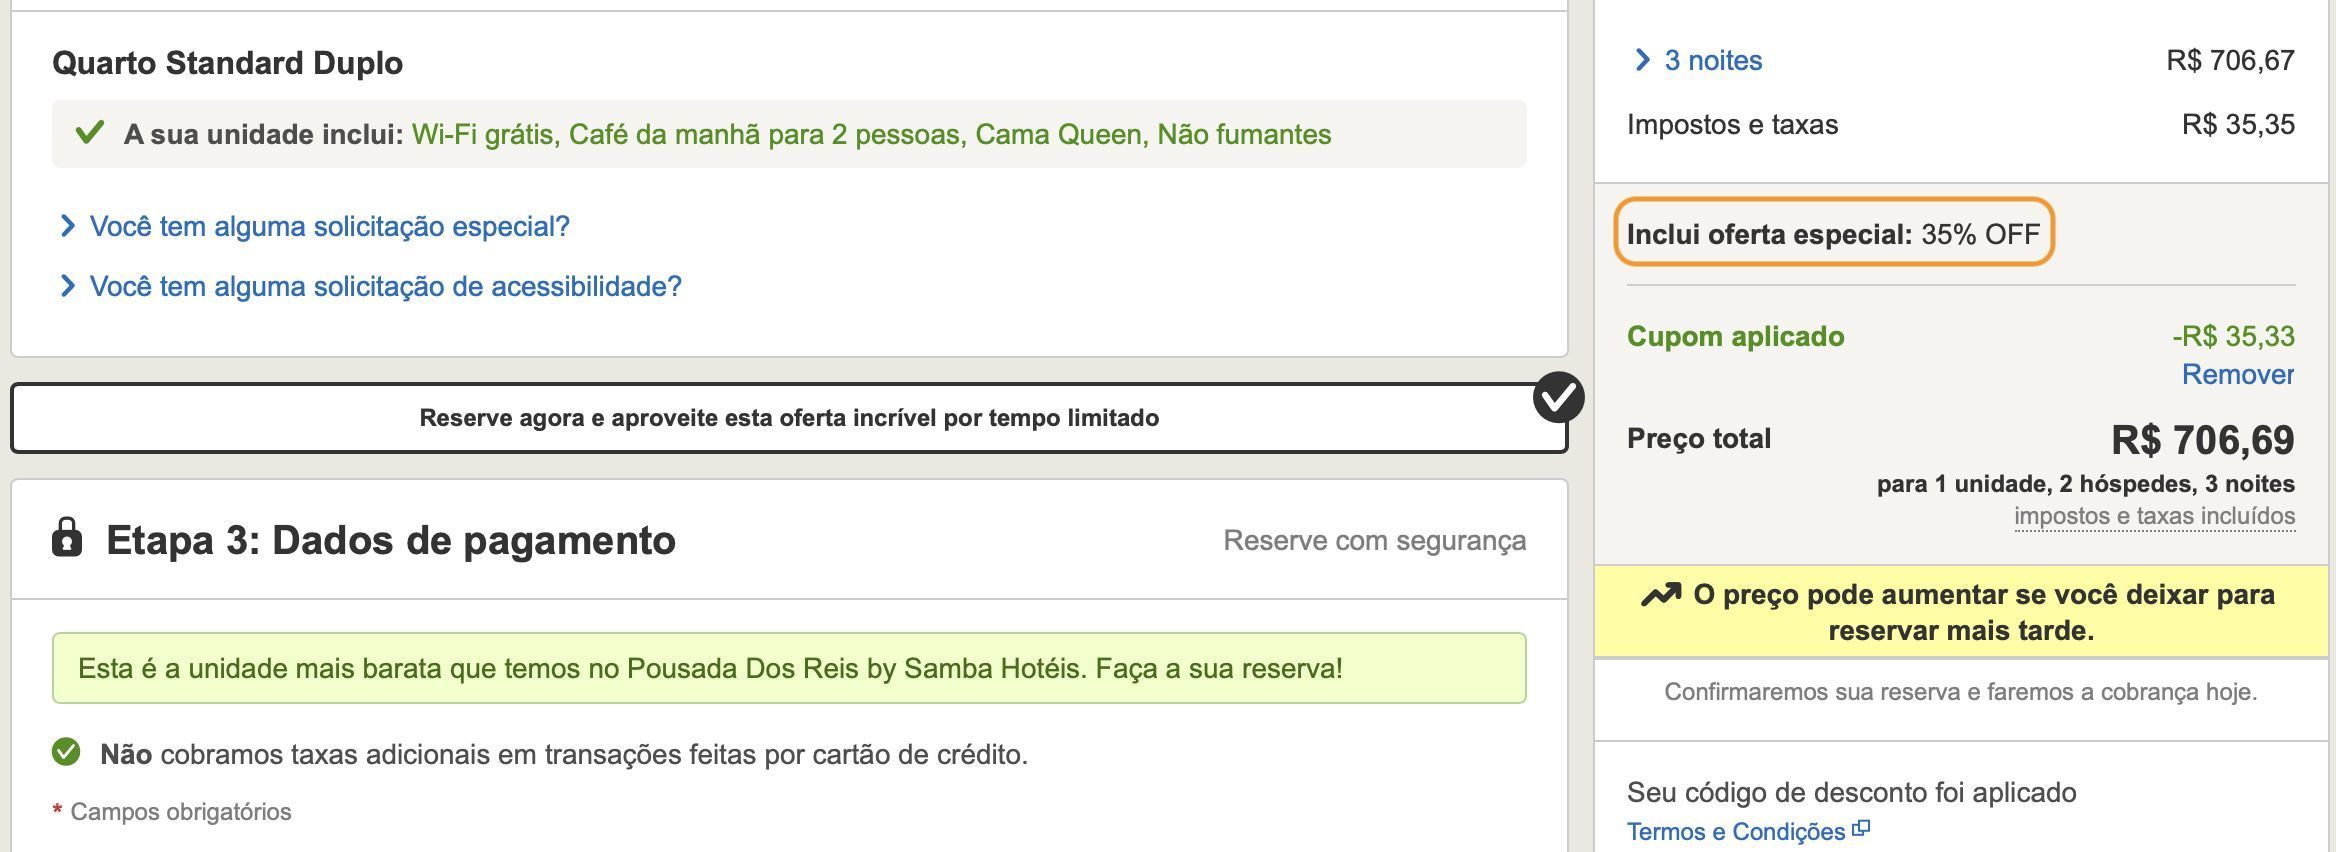Click the green circle check next to 'Não cobramos taxas'
Screen dimensions: 2336x852
pos(66,752)
